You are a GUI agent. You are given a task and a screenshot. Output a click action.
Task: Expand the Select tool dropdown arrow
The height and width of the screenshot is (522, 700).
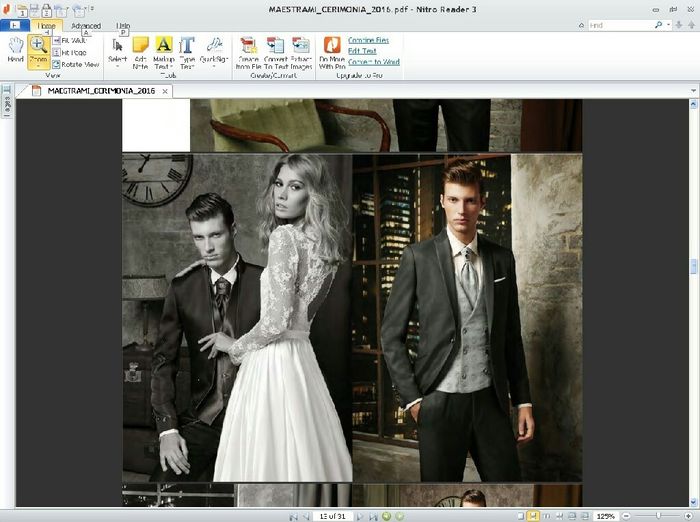pyautogui.click(x=117, y=68)
